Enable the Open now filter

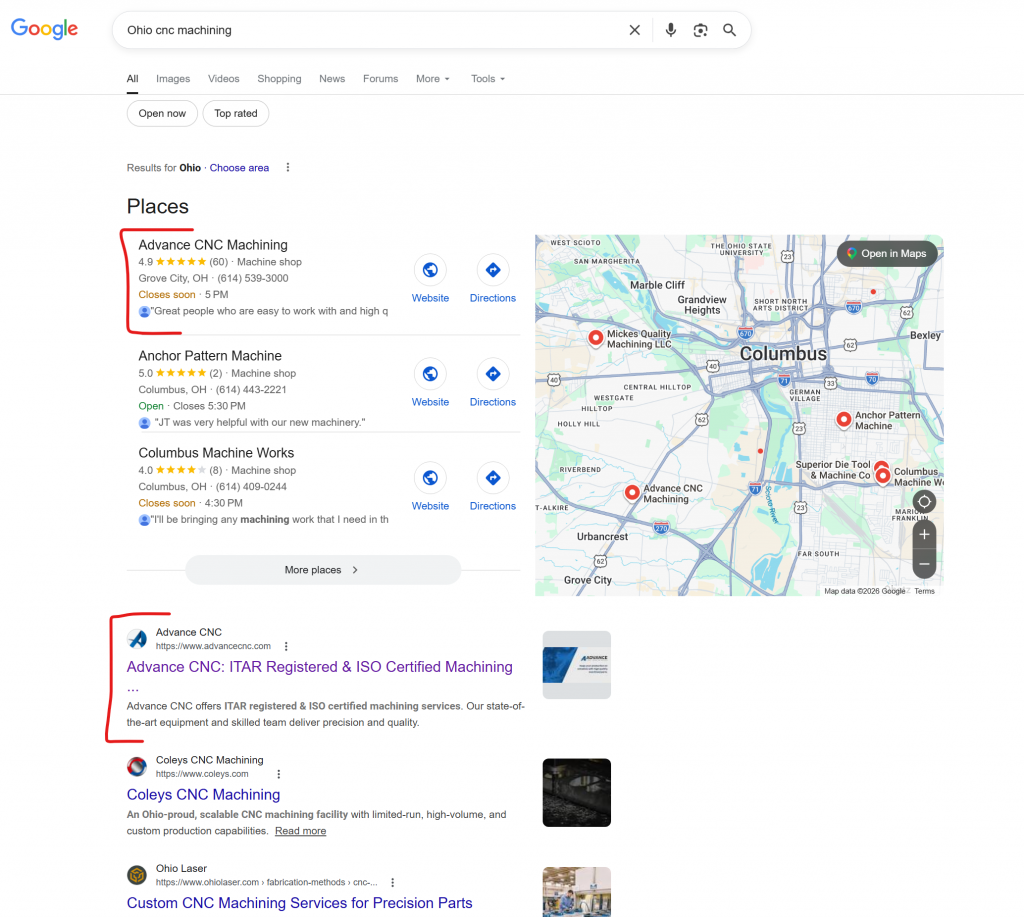pos(161,113)
